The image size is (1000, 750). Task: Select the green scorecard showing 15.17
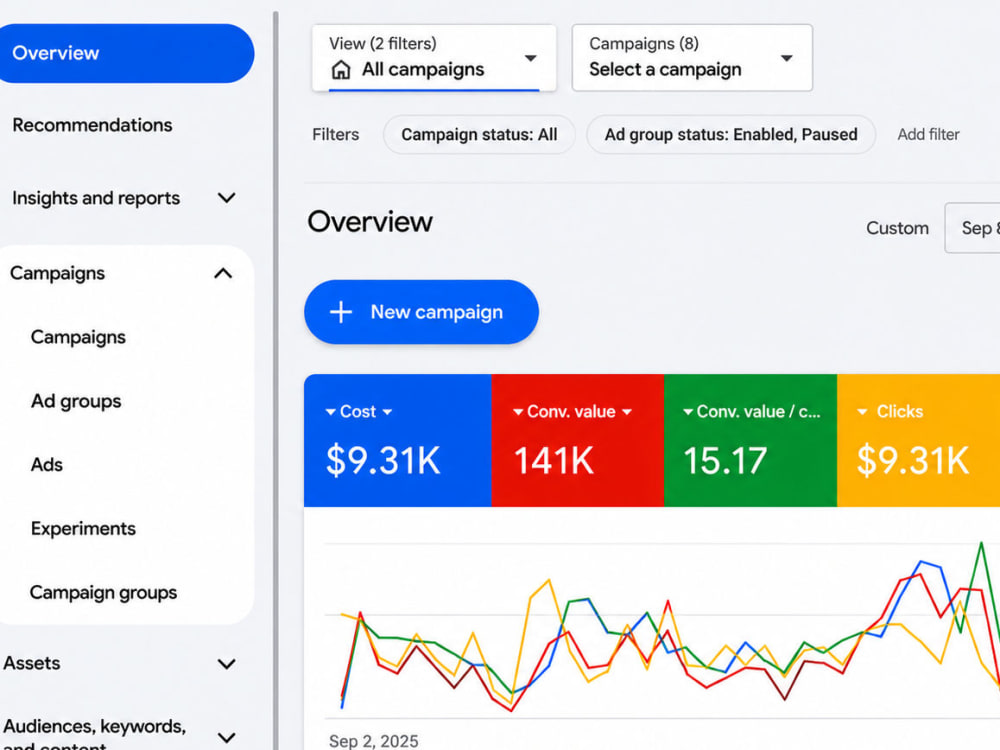coord(751,441)
